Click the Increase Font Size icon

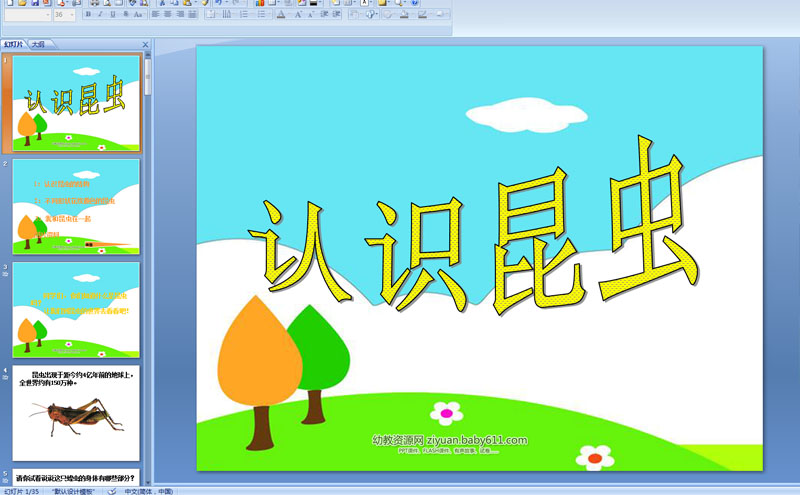[x=298, y=15]
